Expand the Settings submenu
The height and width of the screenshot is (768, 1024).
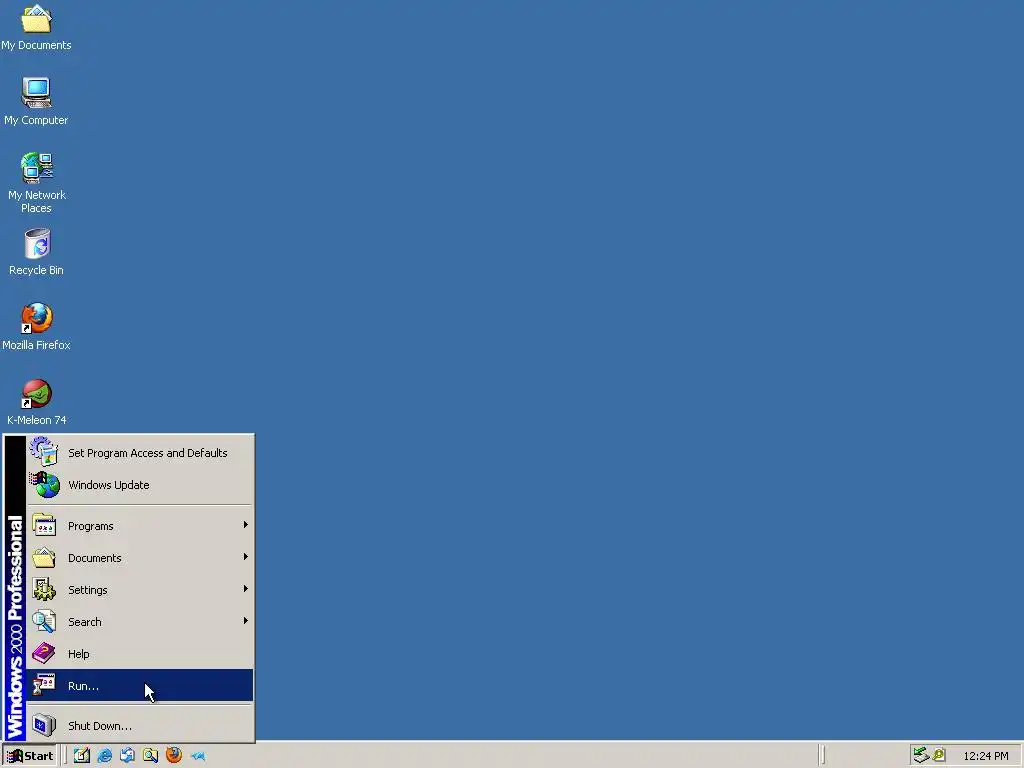(140, 590)
